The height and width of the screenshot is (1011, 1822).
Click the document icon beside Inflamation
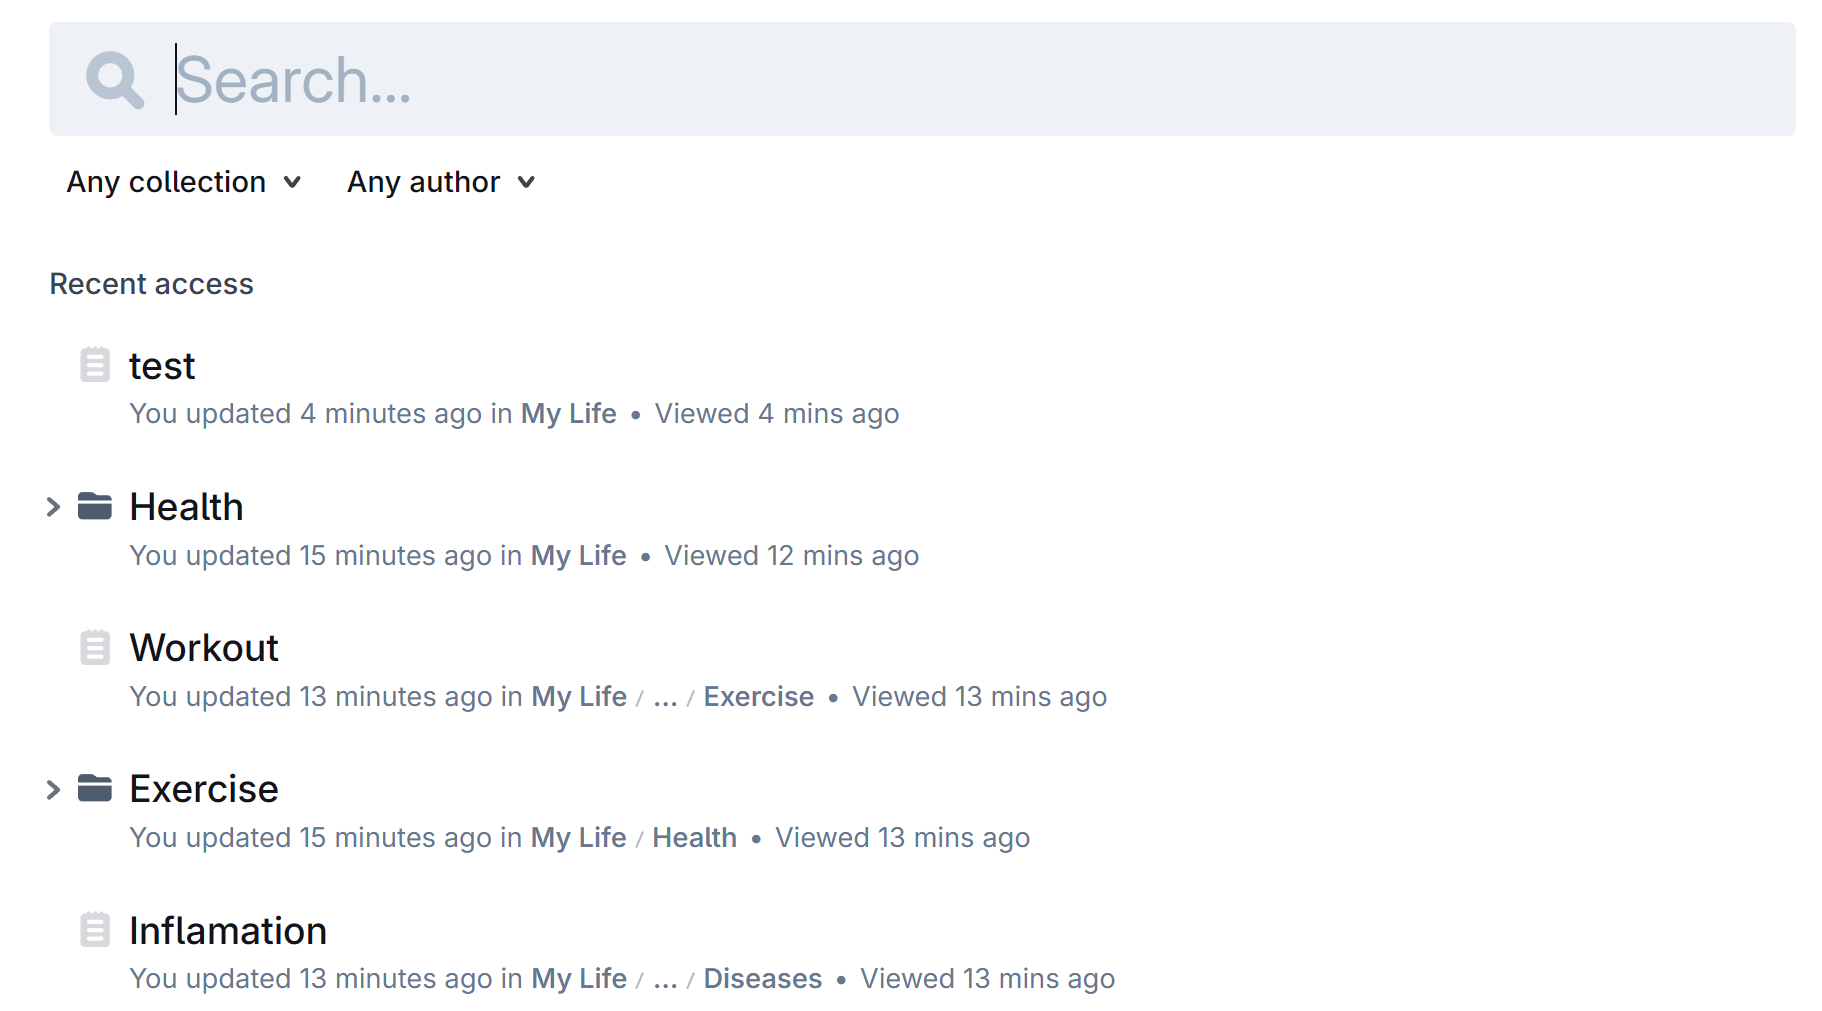pyautogui.click(x=95, y=929)
